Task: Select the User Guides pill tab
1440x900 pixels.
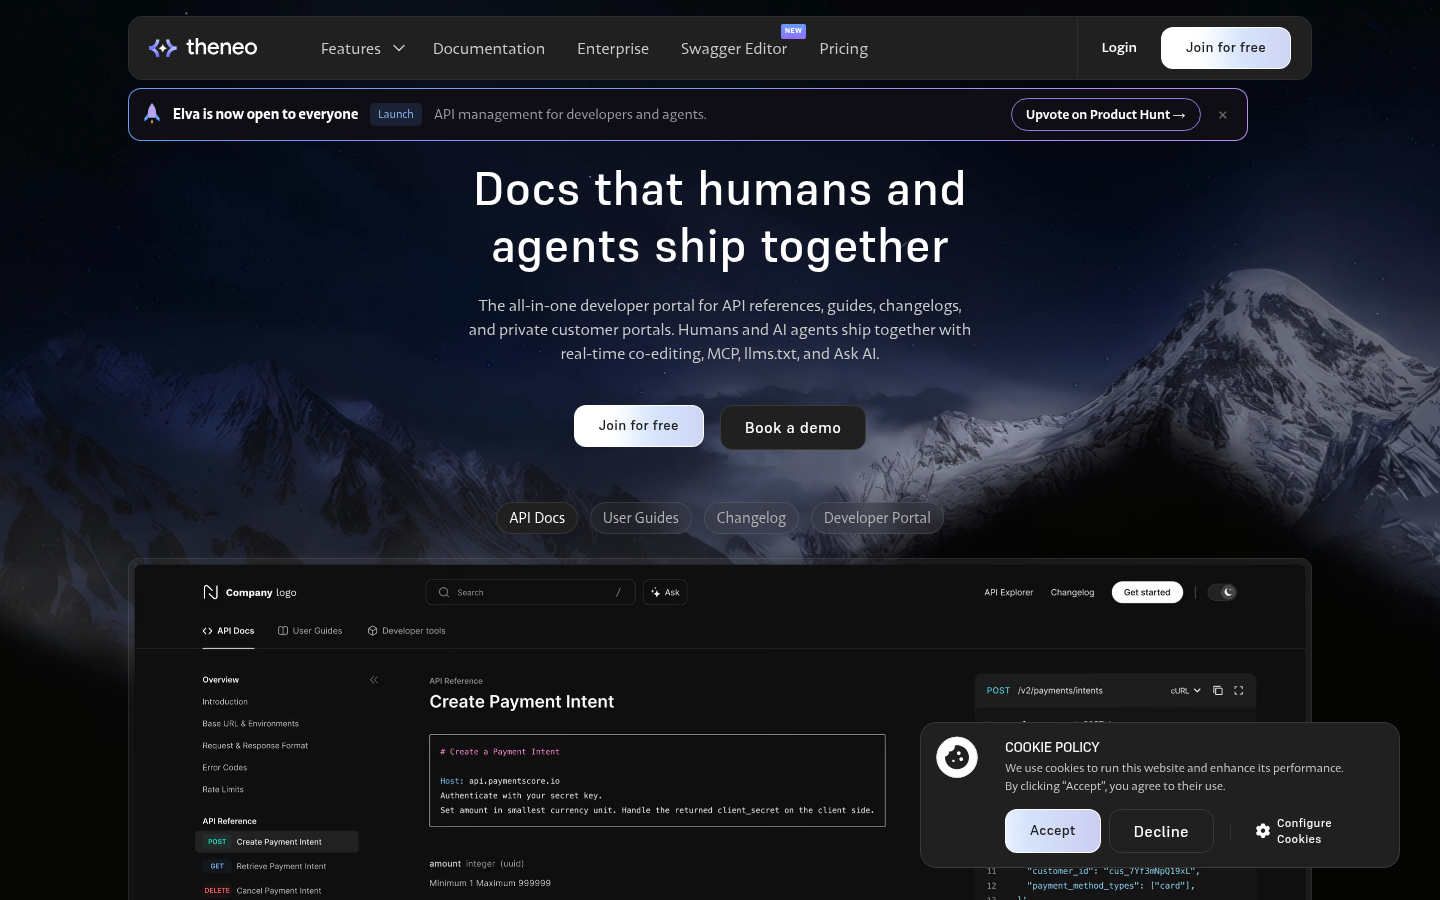Action: (640, 518)
